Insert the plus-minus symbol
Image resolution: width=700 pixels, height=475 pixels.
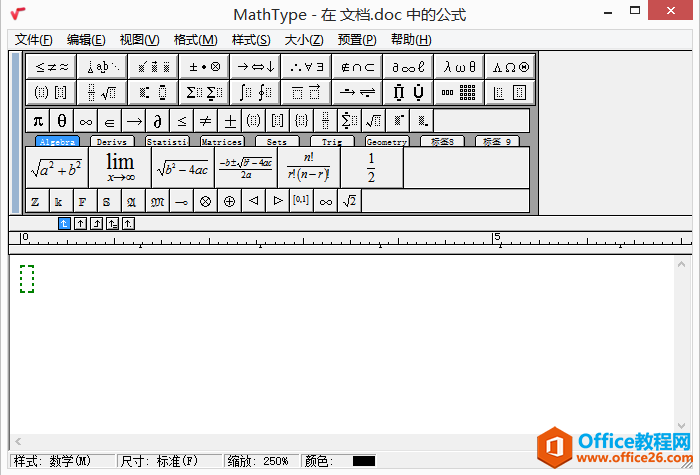pyautogui.click(x=229, y=121)
